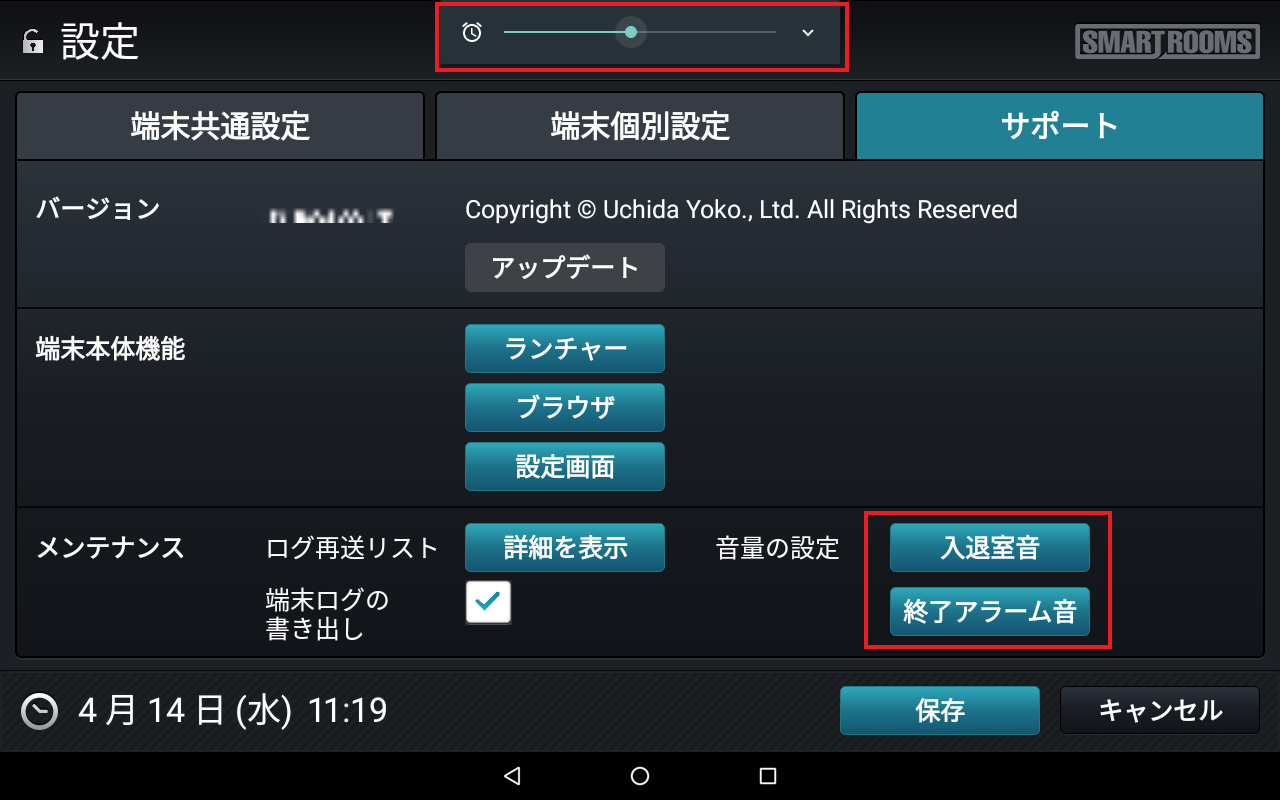Image resolution: width=1280 pixels, height=800 pixels.
Task: Click the lock icon beside 設定
Action: point(33,42)
